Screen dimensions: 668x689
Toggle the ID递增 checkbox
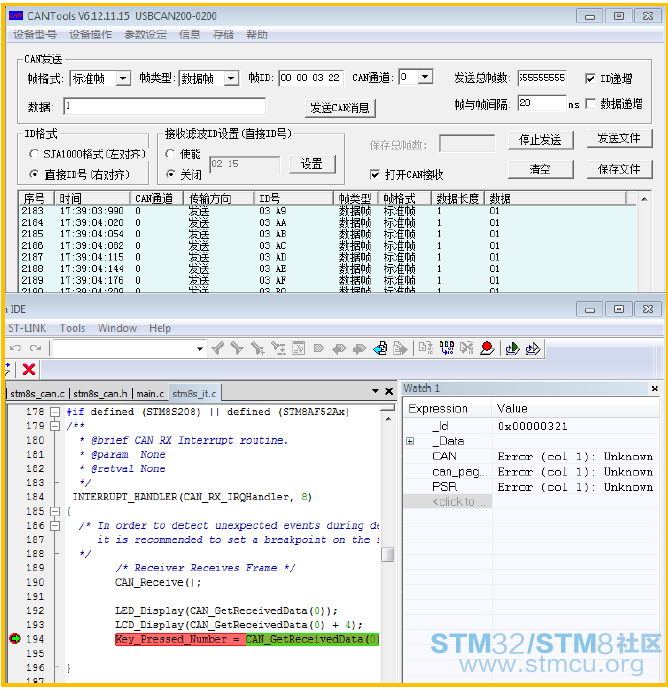(590, 79)
